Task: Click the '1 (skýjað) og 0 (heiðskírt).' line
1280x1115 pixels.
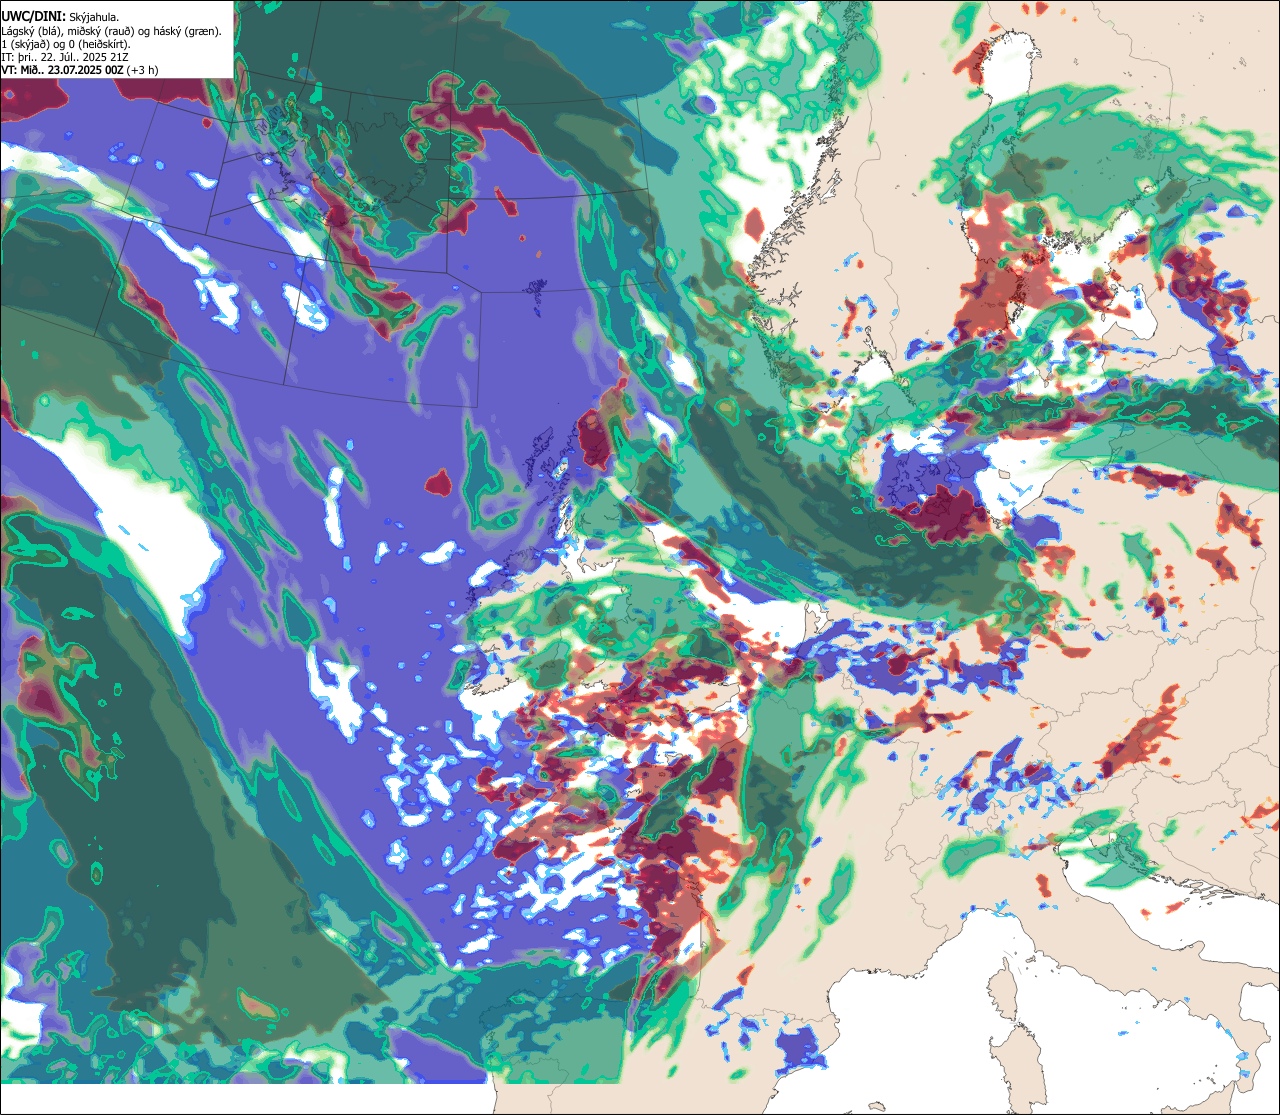Action: (x=66, y=44)
